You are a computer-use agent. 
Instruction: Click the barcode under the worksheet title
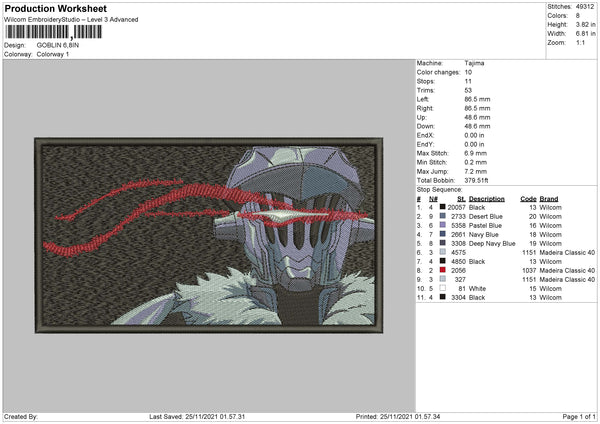[54, 32]
